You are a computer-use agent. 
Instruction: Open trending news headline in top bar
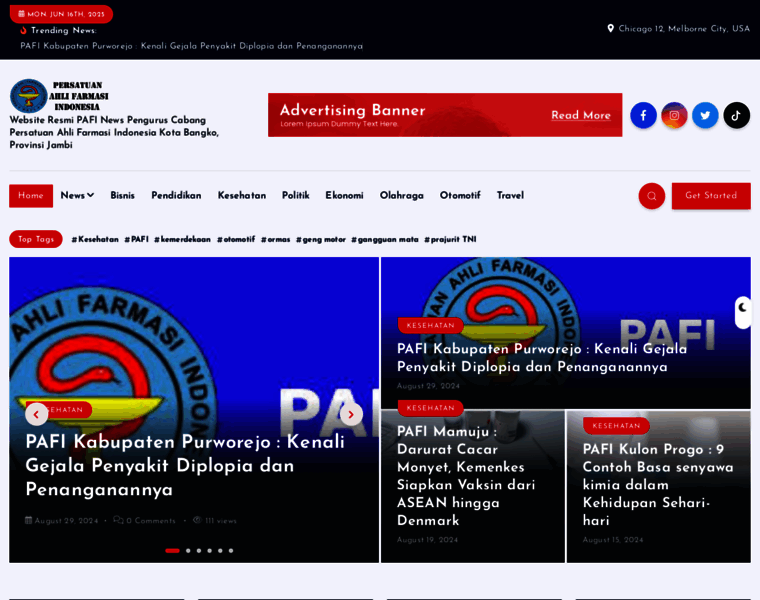(191, 46)
